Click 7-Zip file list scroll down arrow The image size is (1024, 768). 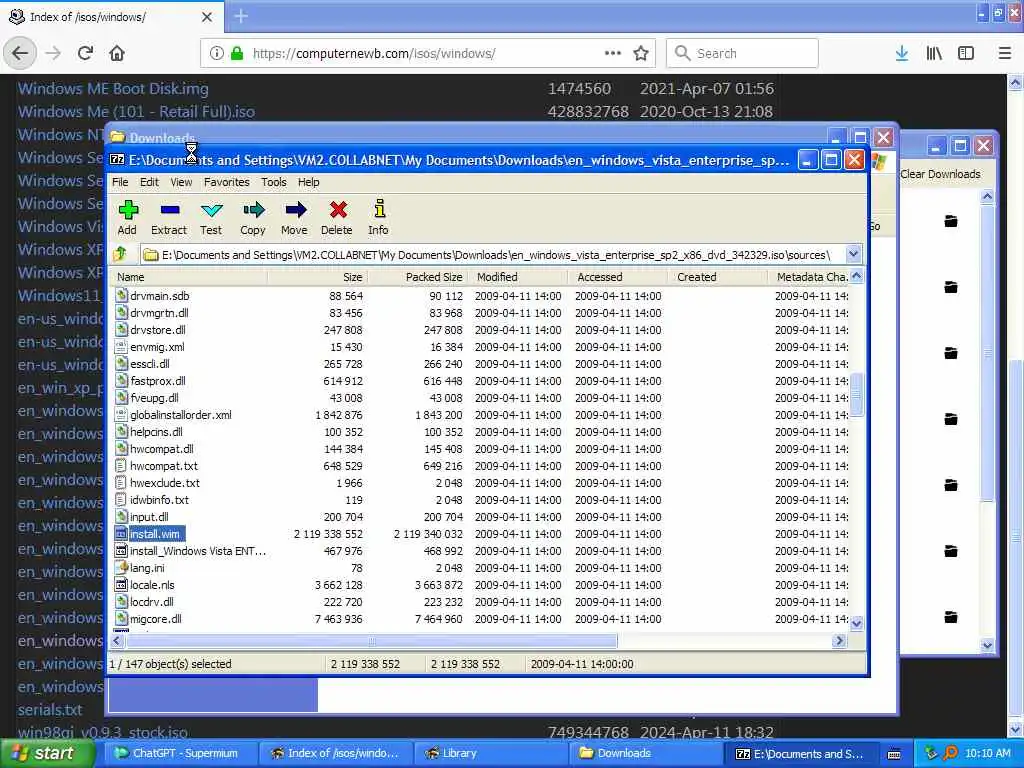coord(857,624)
